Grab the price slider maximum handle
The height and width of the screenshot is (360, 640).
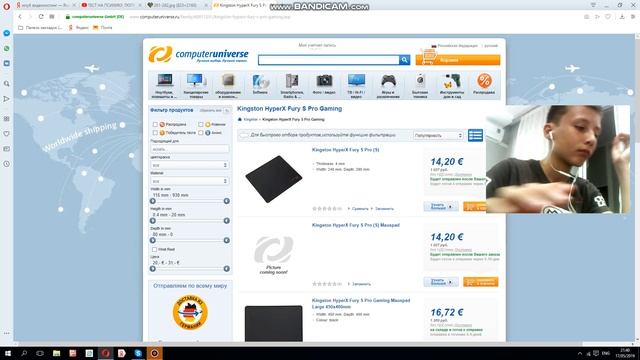tap(227, 269)
